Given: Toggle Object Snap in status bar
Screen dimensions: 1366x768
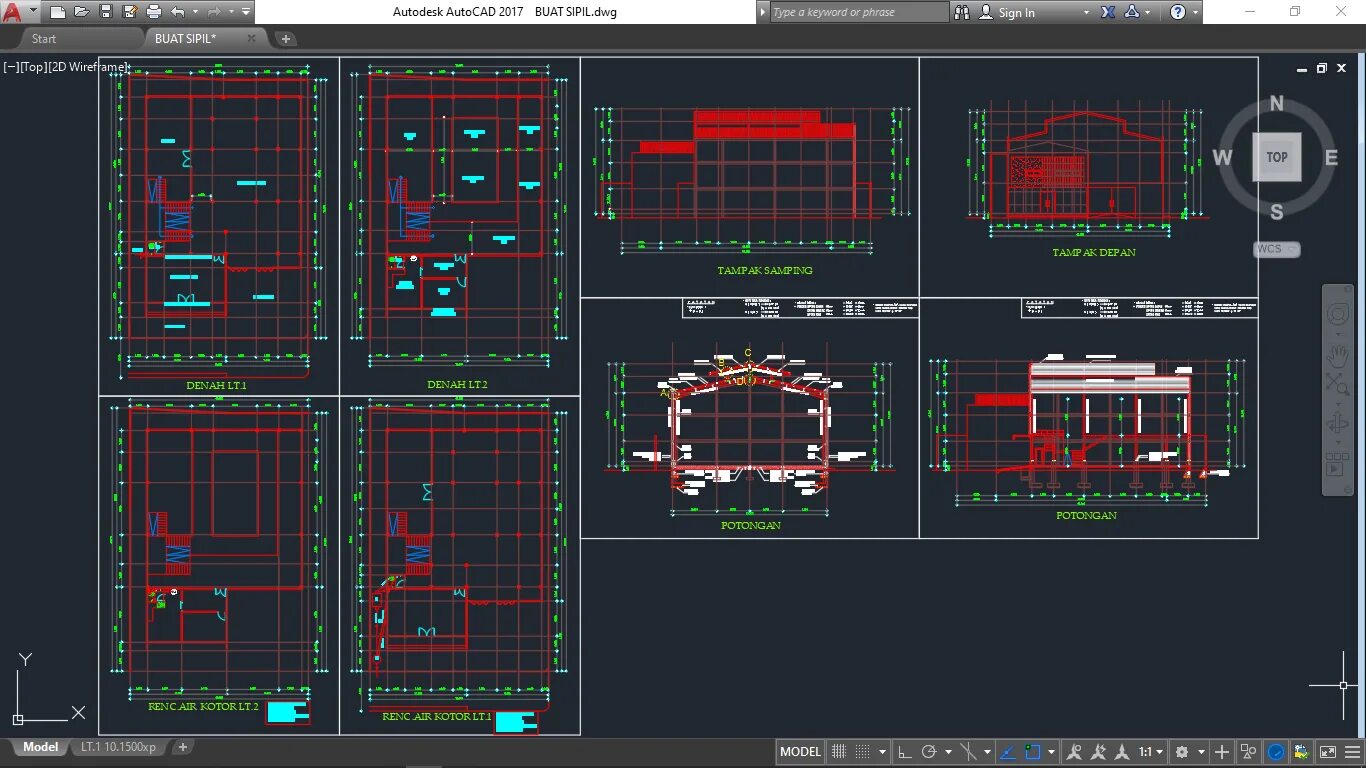Looking at the screenshot, I should [1033, 752].
